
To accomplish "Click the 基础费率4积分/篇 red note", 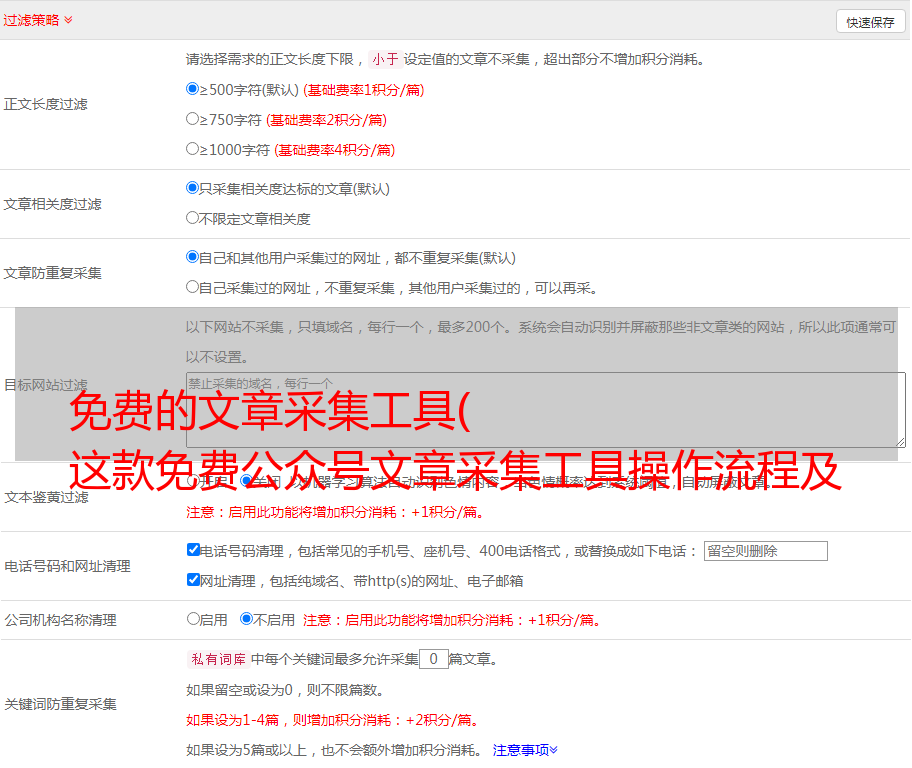I will 334,150.
